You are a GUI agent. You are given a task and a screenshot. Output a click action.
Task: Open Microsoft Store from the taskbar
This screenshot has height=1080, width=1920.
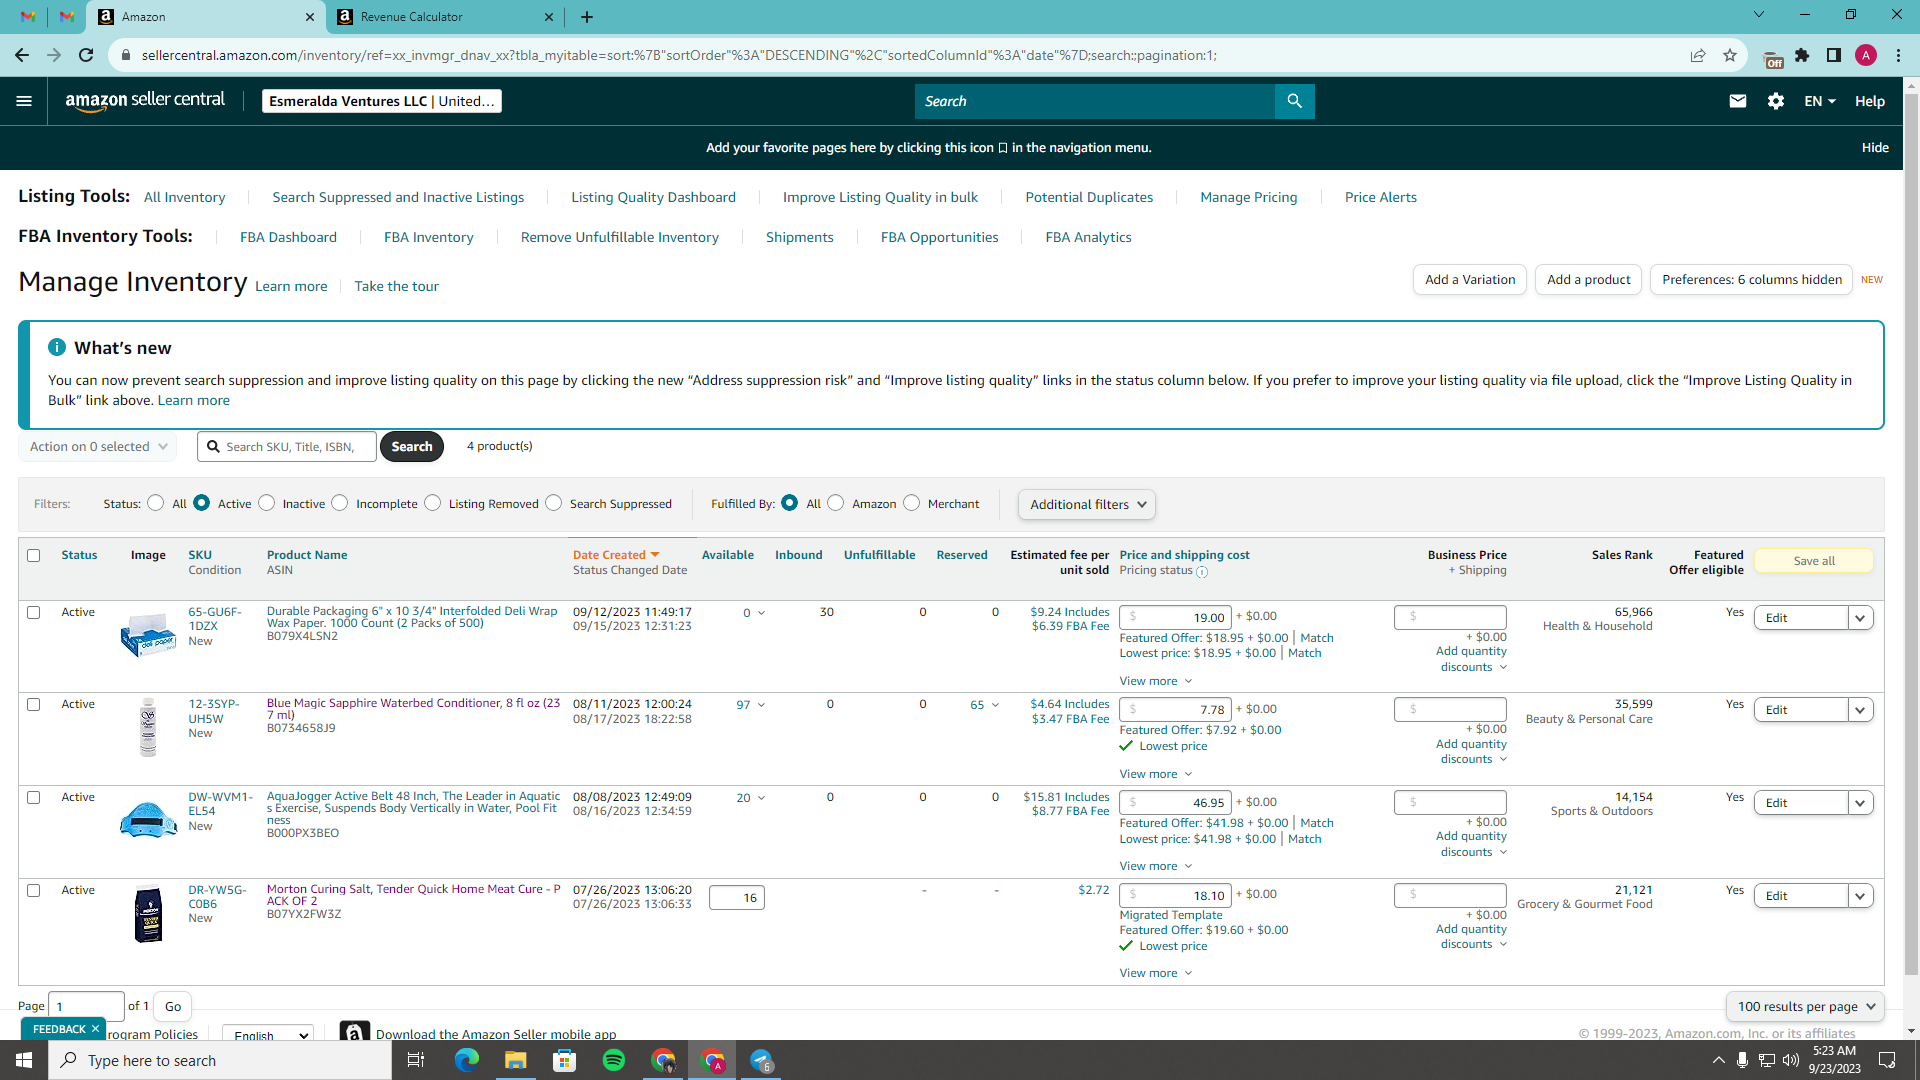click(565, 1060)
